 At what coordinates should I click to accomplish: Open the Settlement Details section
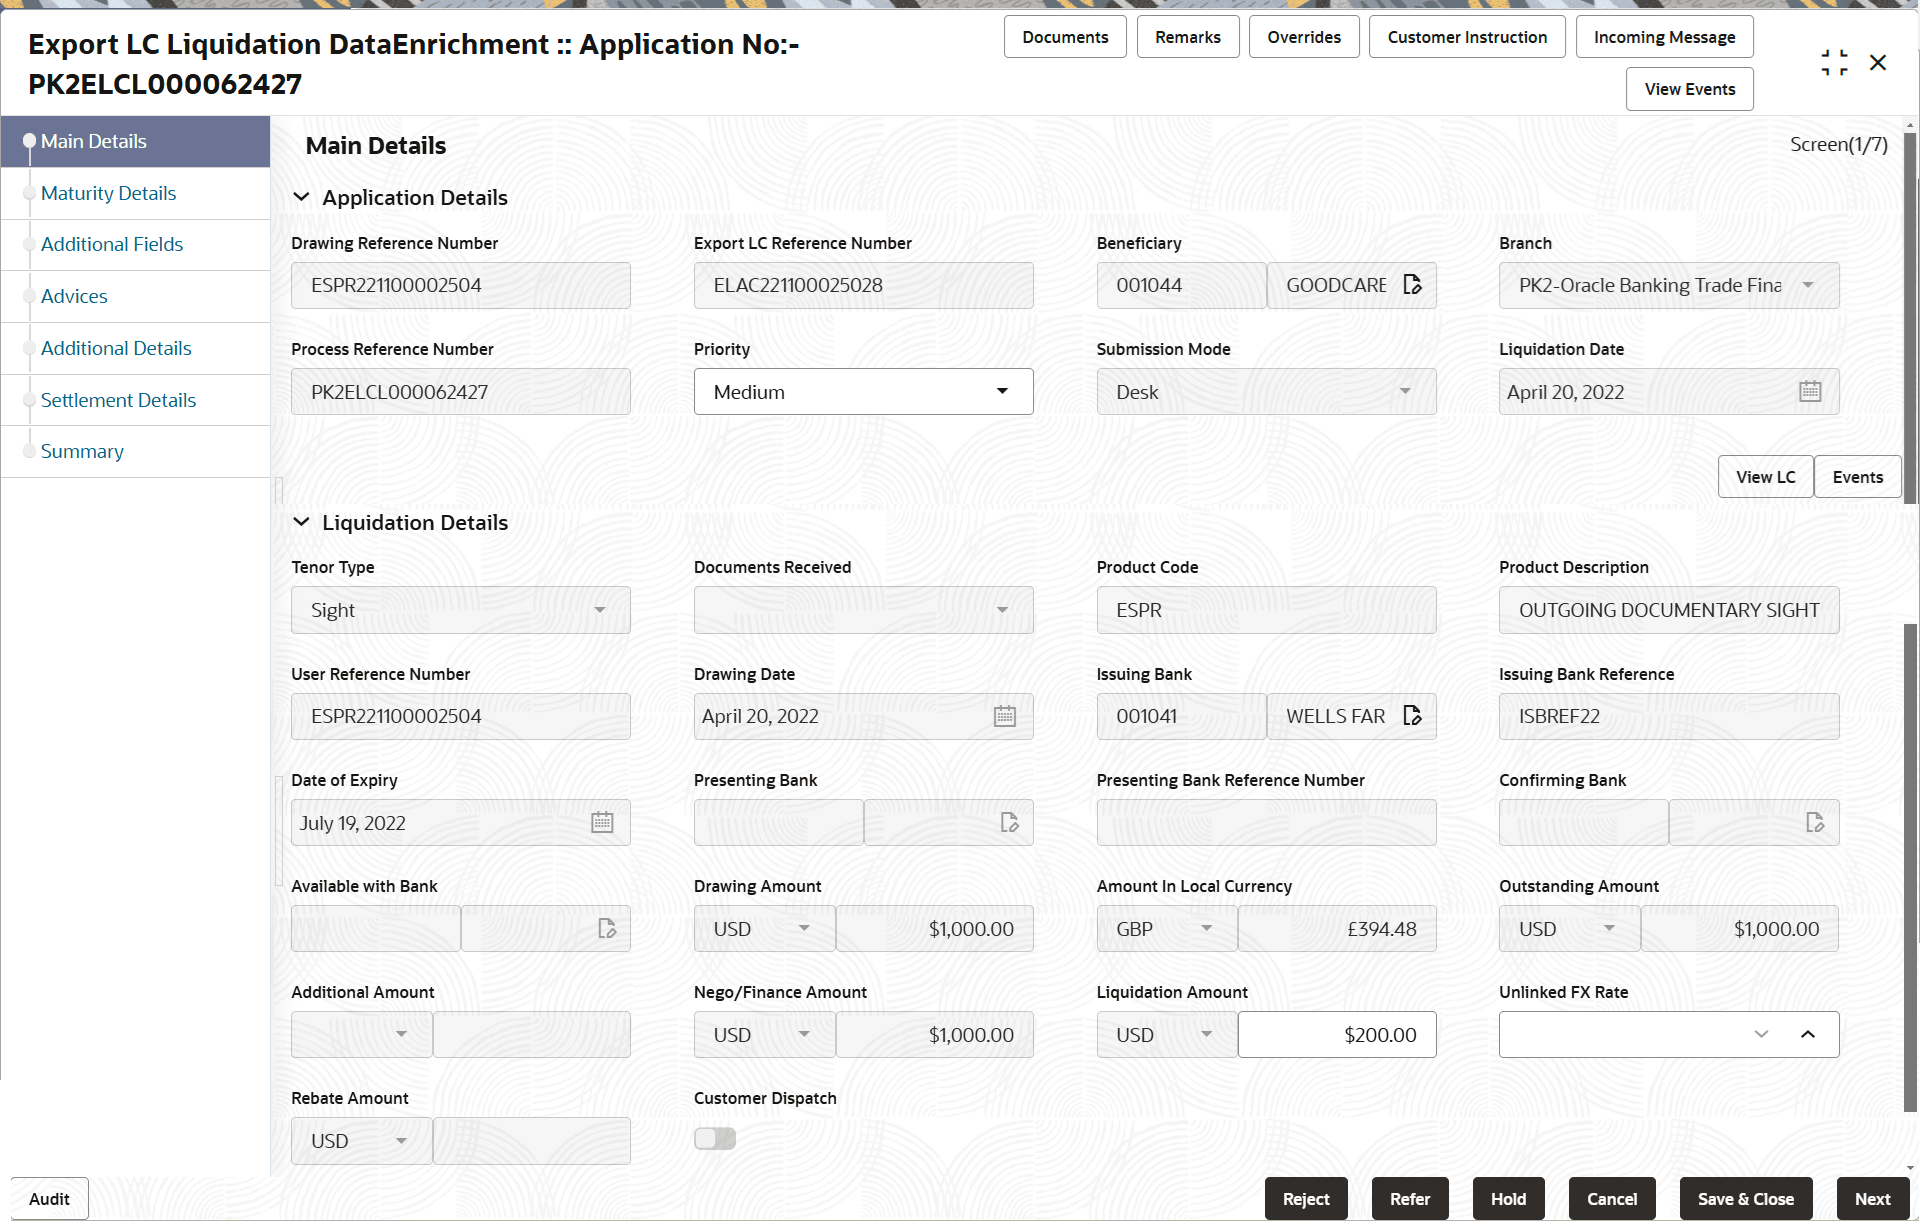point(118,399)
